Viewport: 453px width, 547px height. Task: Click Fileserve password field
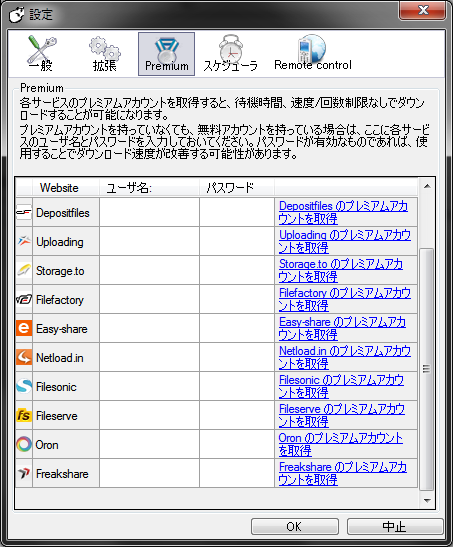click(237, 415)
